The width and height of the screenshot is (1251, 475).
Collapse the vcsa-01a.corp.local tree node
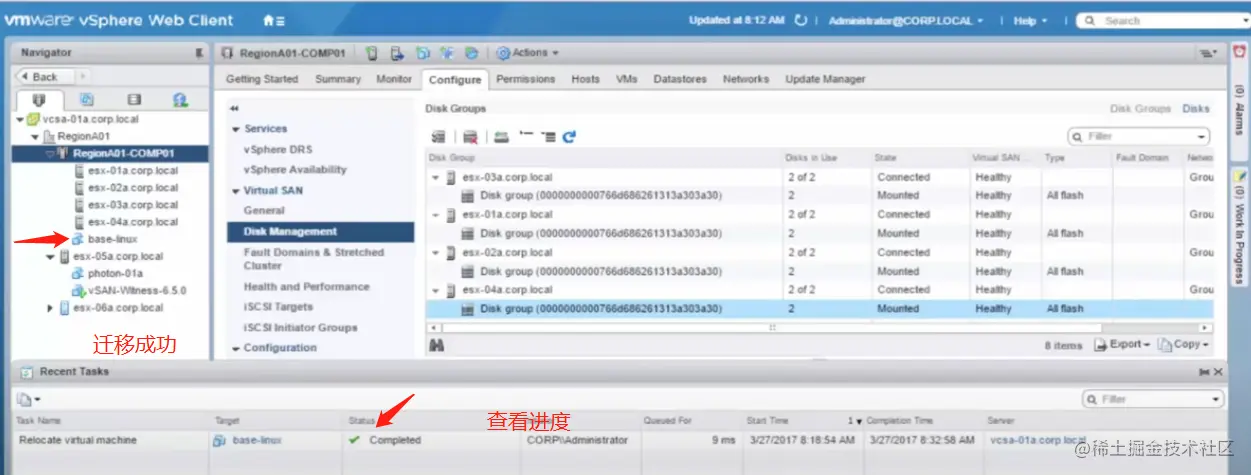pos(21,119)
